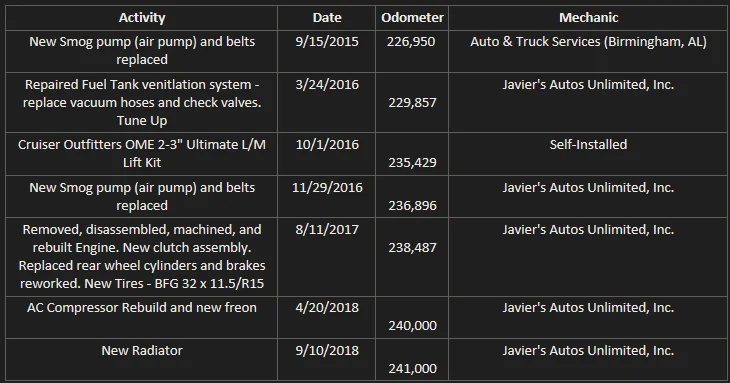
Task: Click the rebuilt Engine activity cell
Action: click(x=142, y=256)
